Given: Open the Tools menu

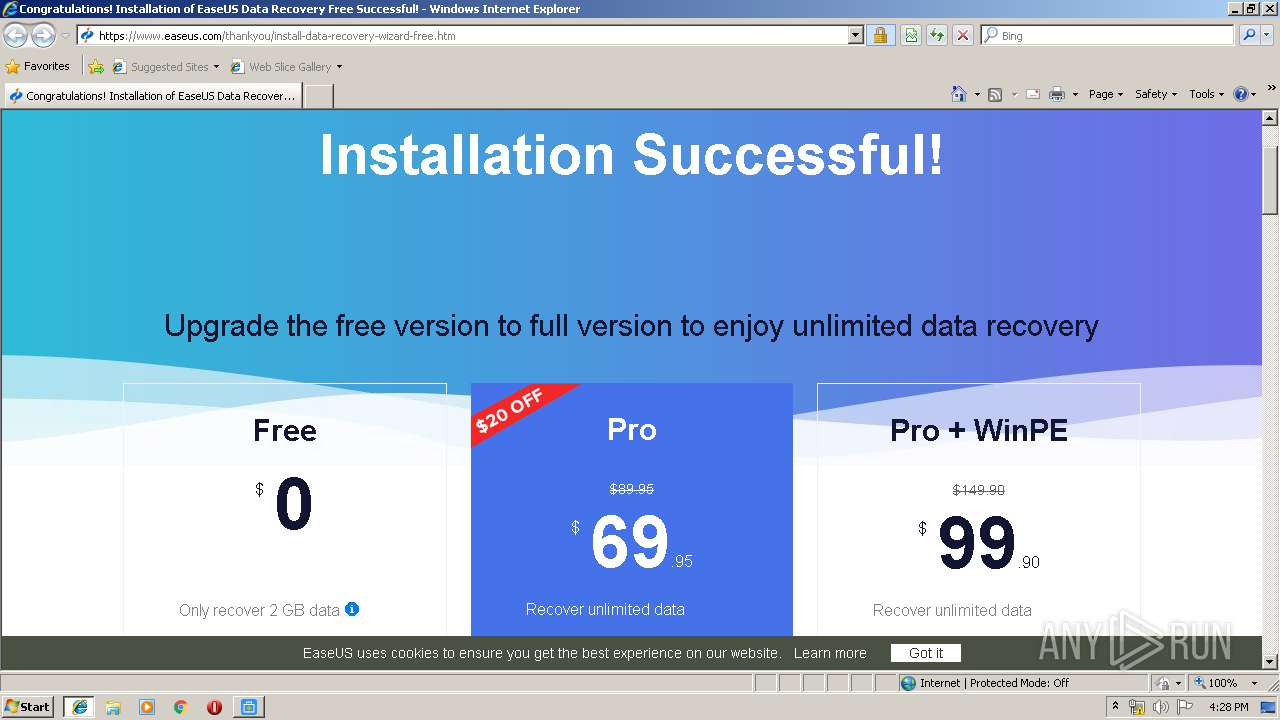Looking at the screenshot, I should [x=1207, y=94].
